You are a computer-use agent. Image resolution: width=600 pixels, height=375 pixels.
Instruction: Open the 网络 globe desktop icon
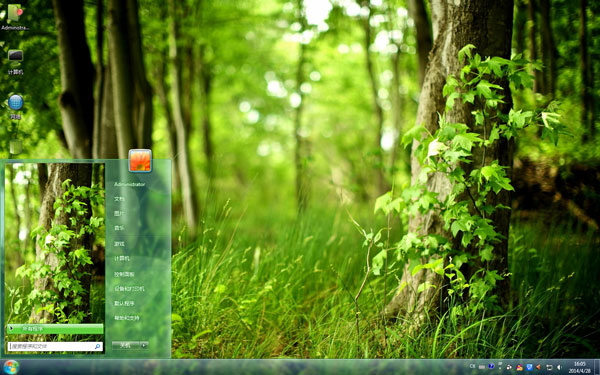coord(15,106)
